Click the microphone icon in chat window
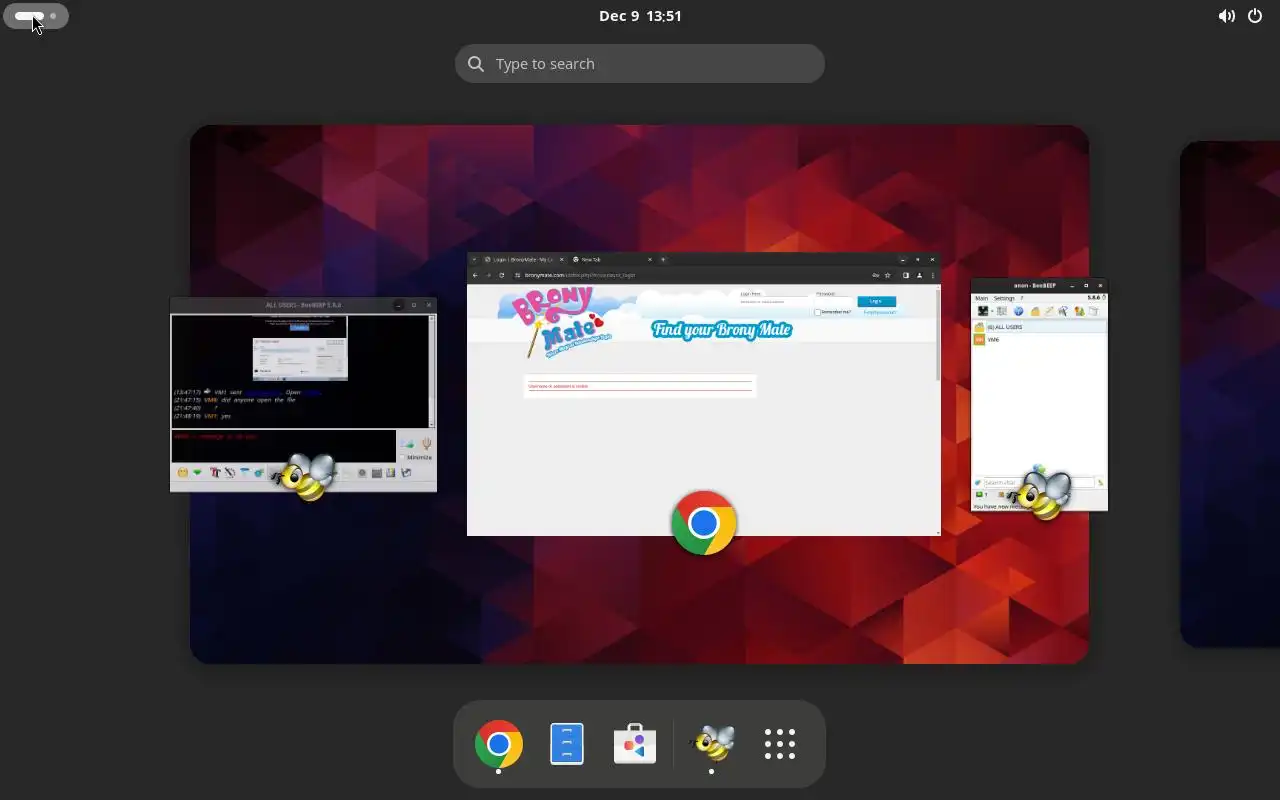Screen dimensions: 1280x800 pyautogui.click(x=427, y=443)
